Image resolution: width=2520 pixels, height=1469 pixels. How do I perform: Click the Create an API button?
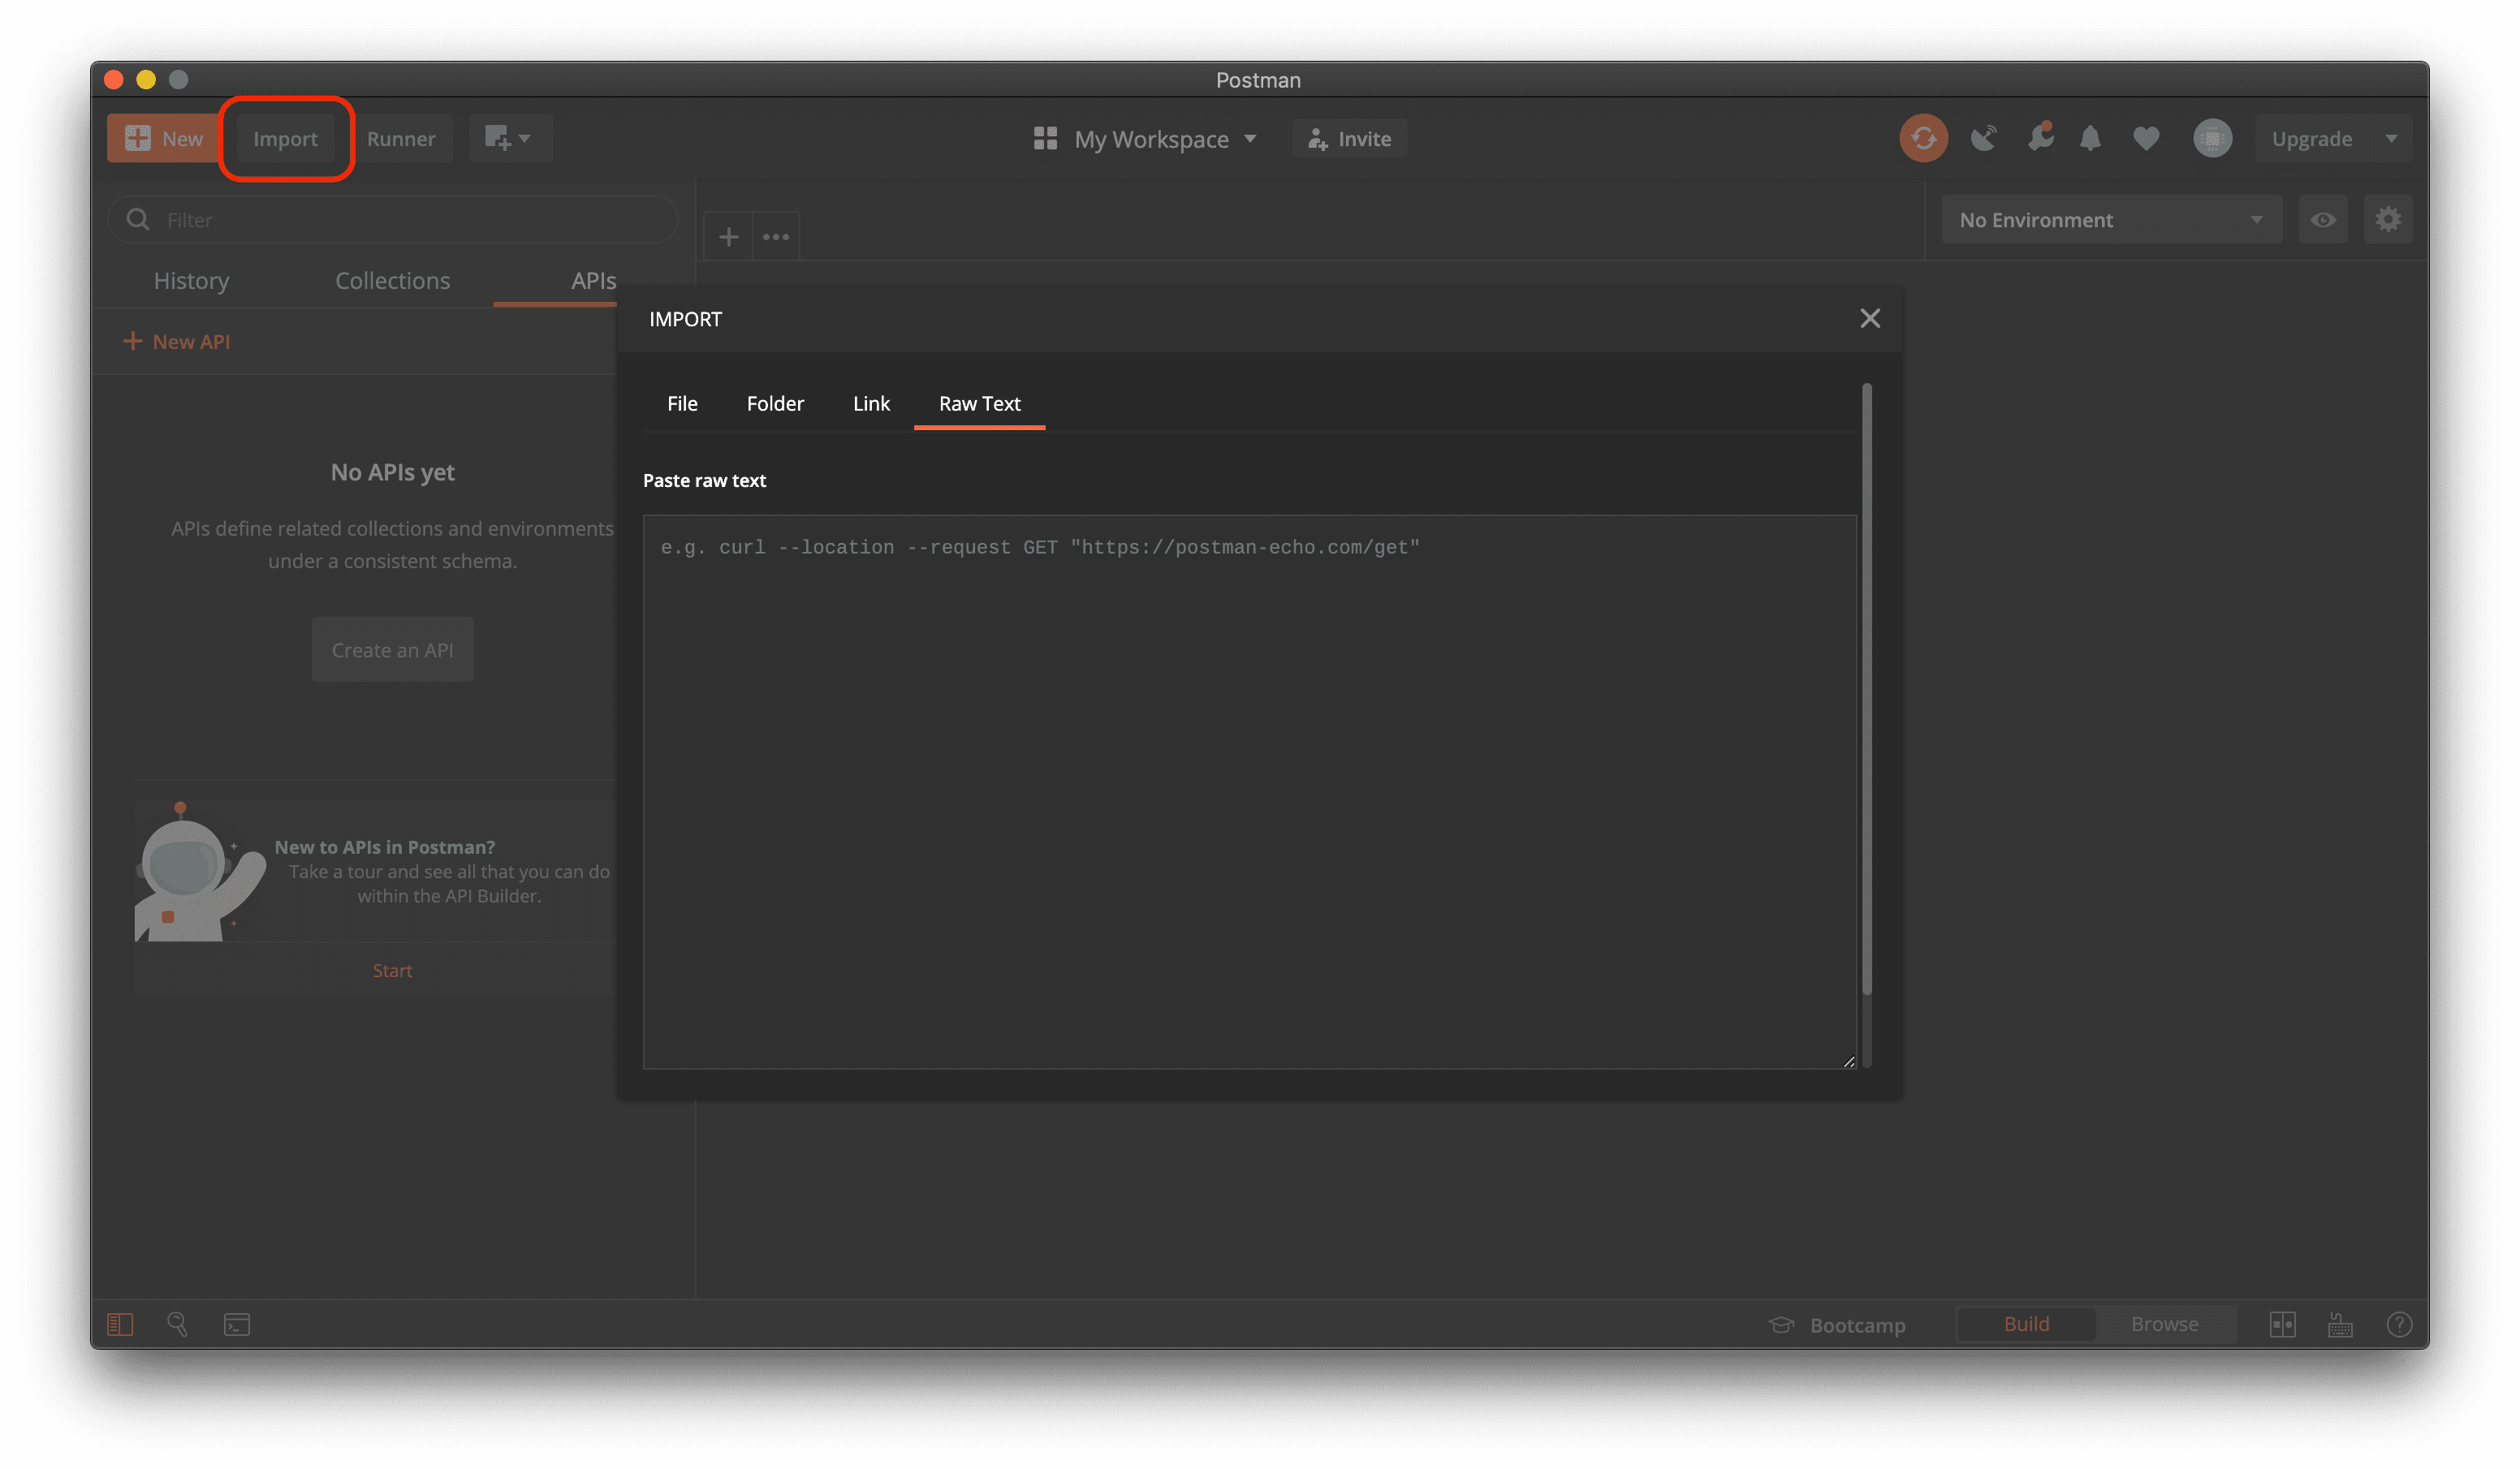(x=392, y=650)
